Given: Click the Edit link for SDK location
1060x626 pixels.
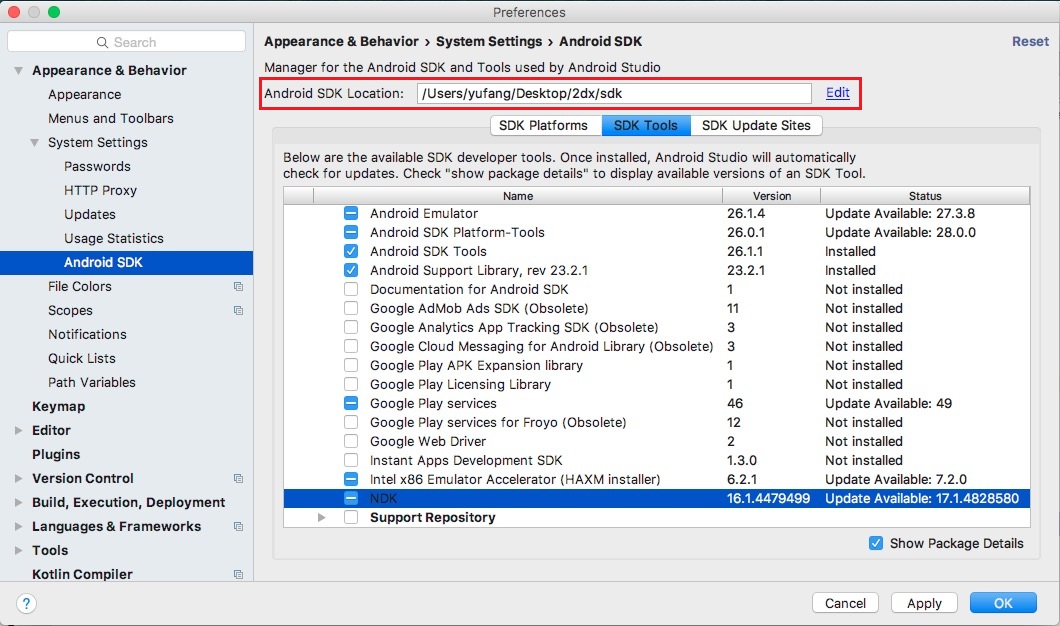Looking at the screenshot, I should click(x=838, y=93).
